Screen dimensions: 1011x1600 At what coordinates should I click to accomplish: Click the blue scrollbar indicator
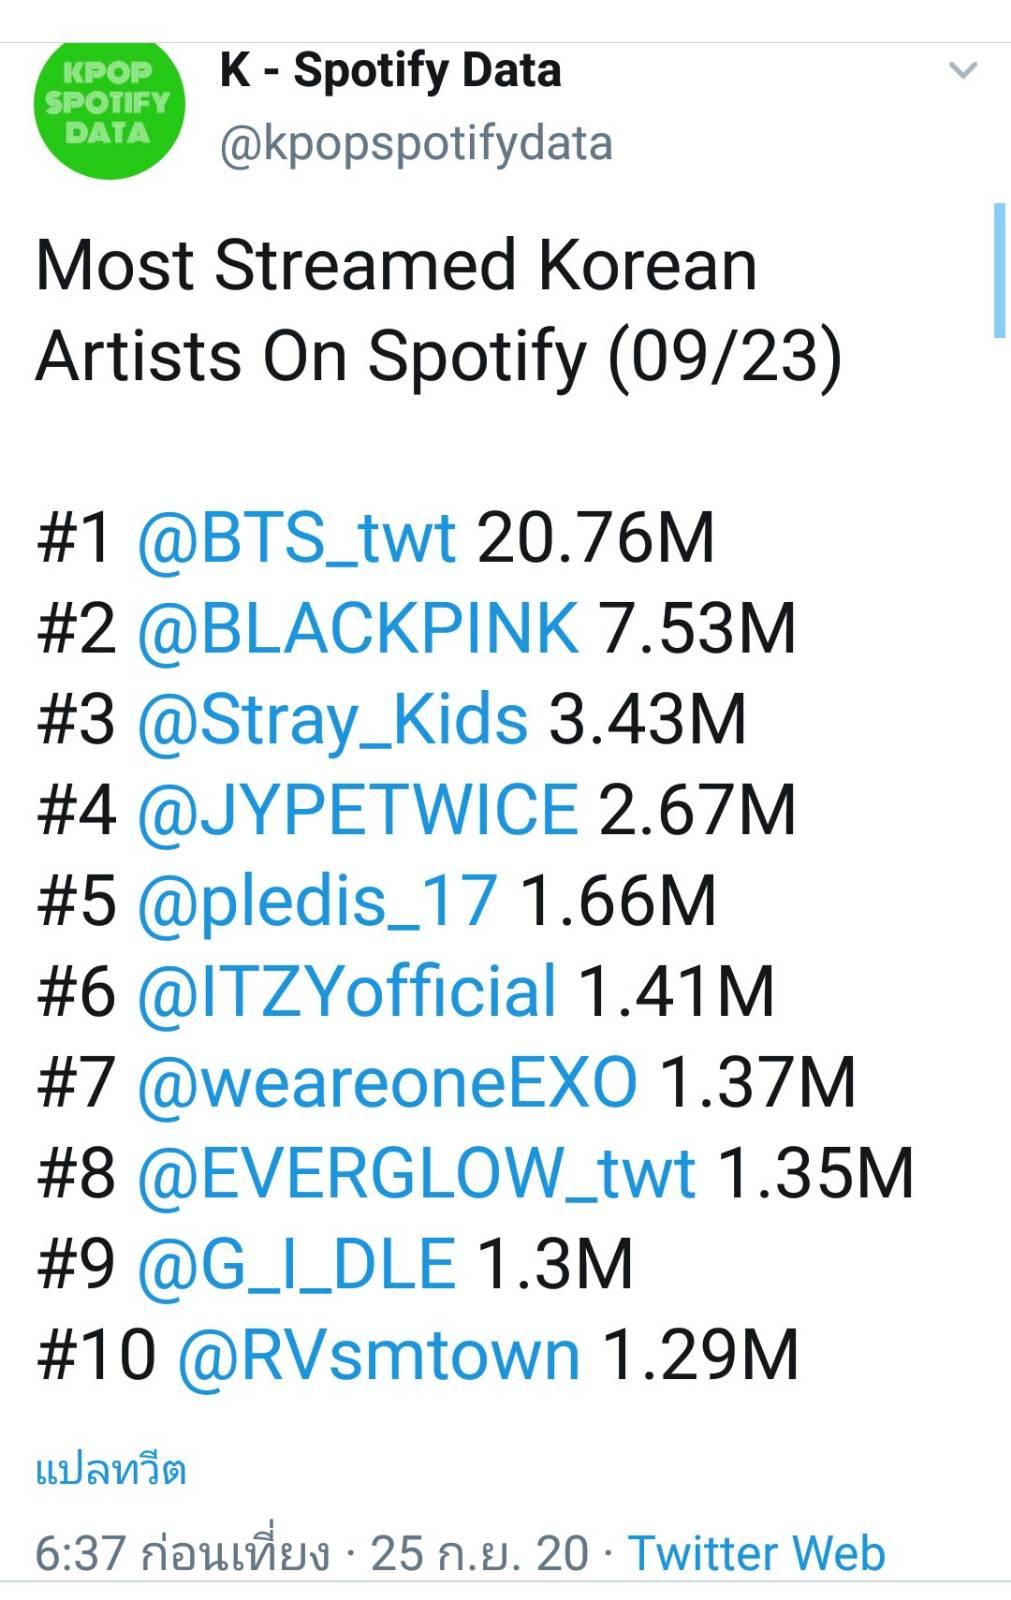(x=998, y=270)
